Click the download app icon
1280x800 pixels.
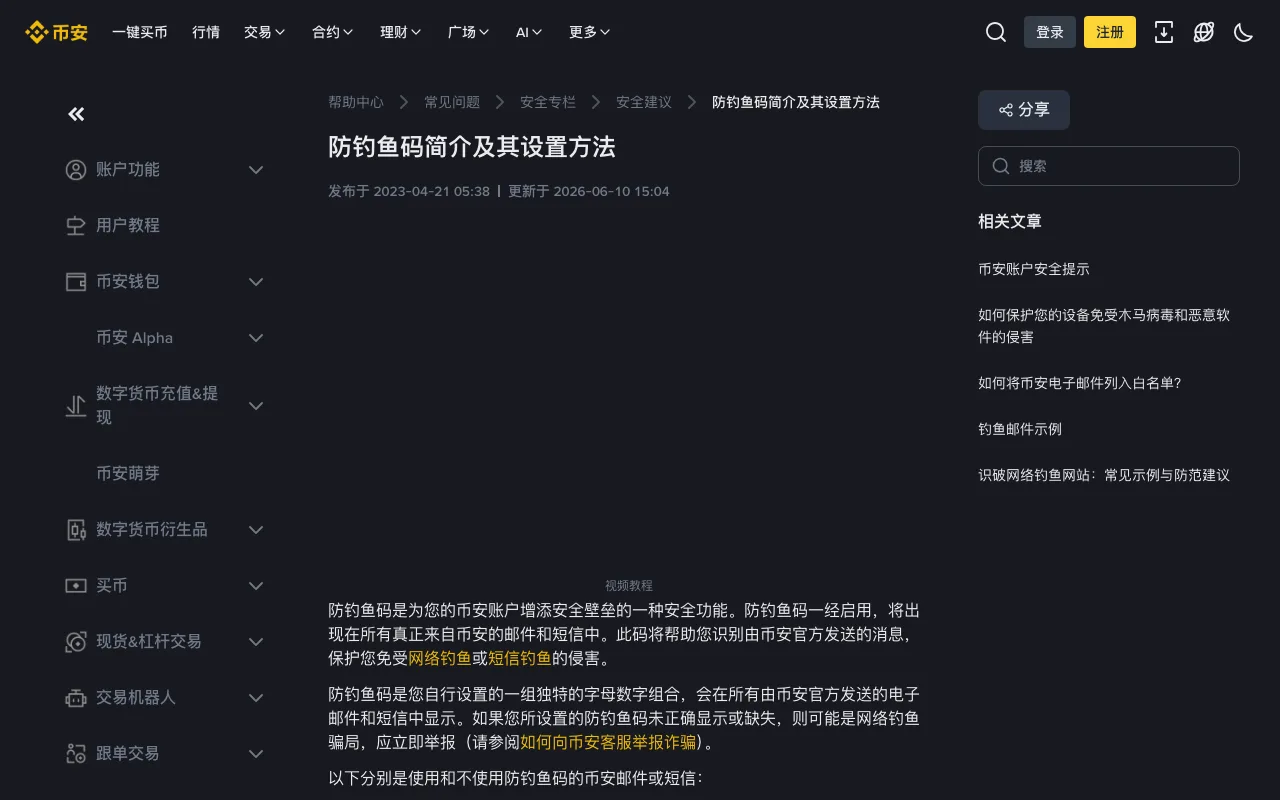click(1164, 32)
